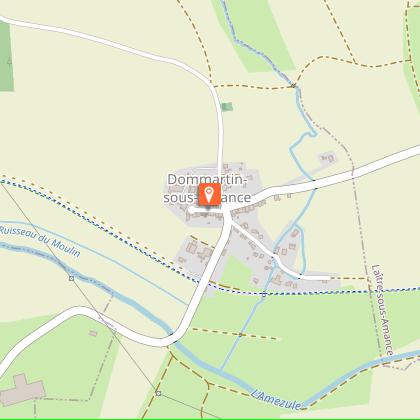The height and width of the screenshot is (420, 420).
Task: Click the large pink building in the bottom-left
Action: tap(22, 389)
